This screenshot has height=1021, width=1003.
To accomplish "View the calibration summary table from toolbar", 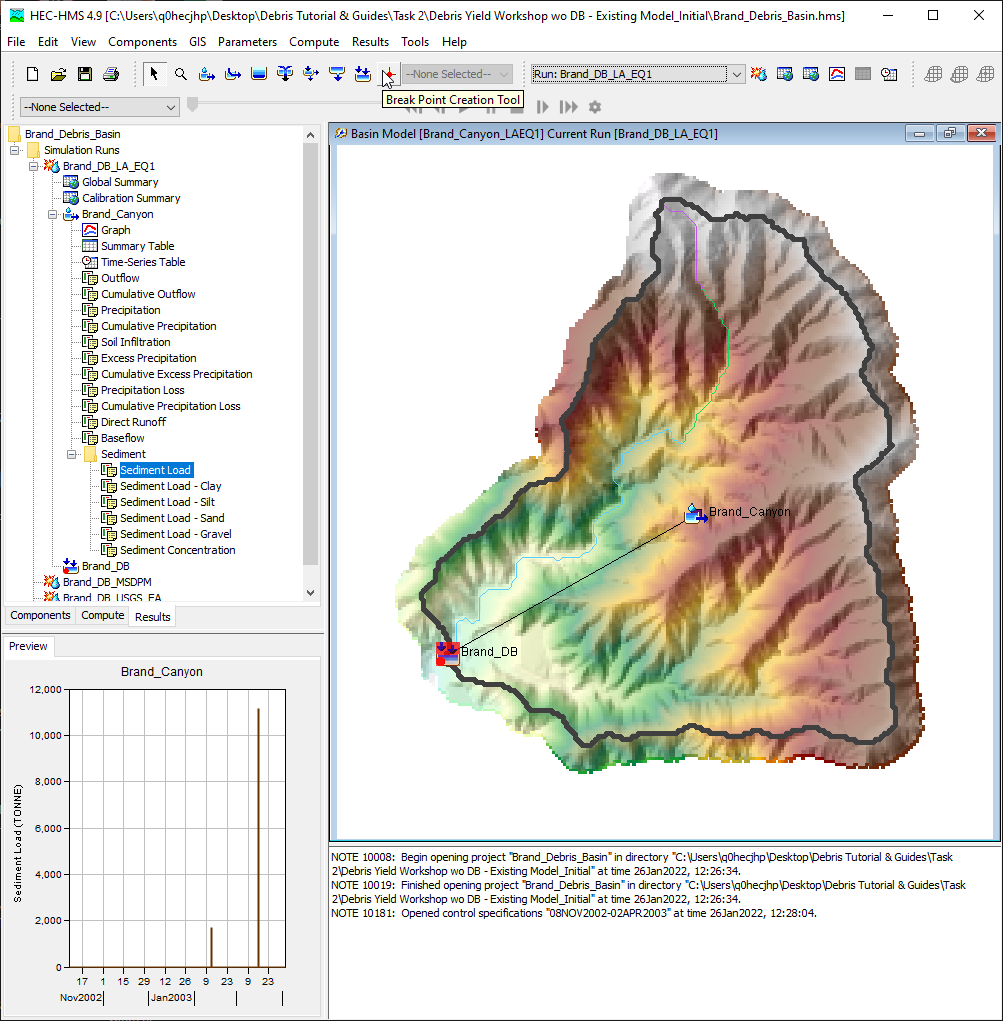I will click(811, 74).
